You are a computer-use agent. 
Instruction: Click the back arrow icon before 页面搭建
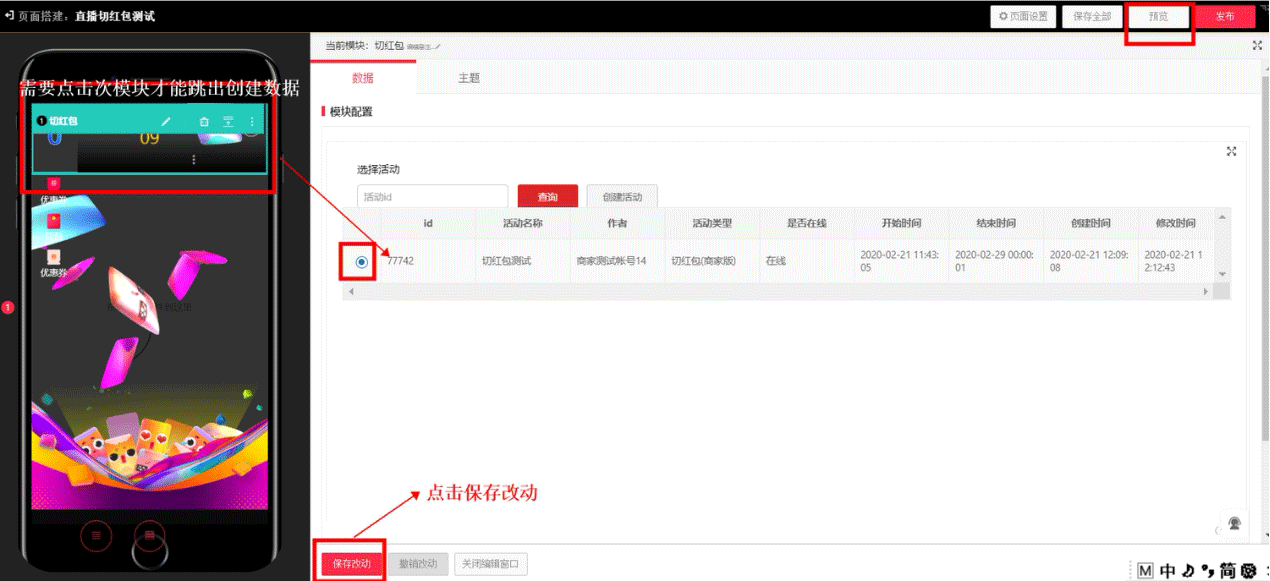click(x=9, y=16)
